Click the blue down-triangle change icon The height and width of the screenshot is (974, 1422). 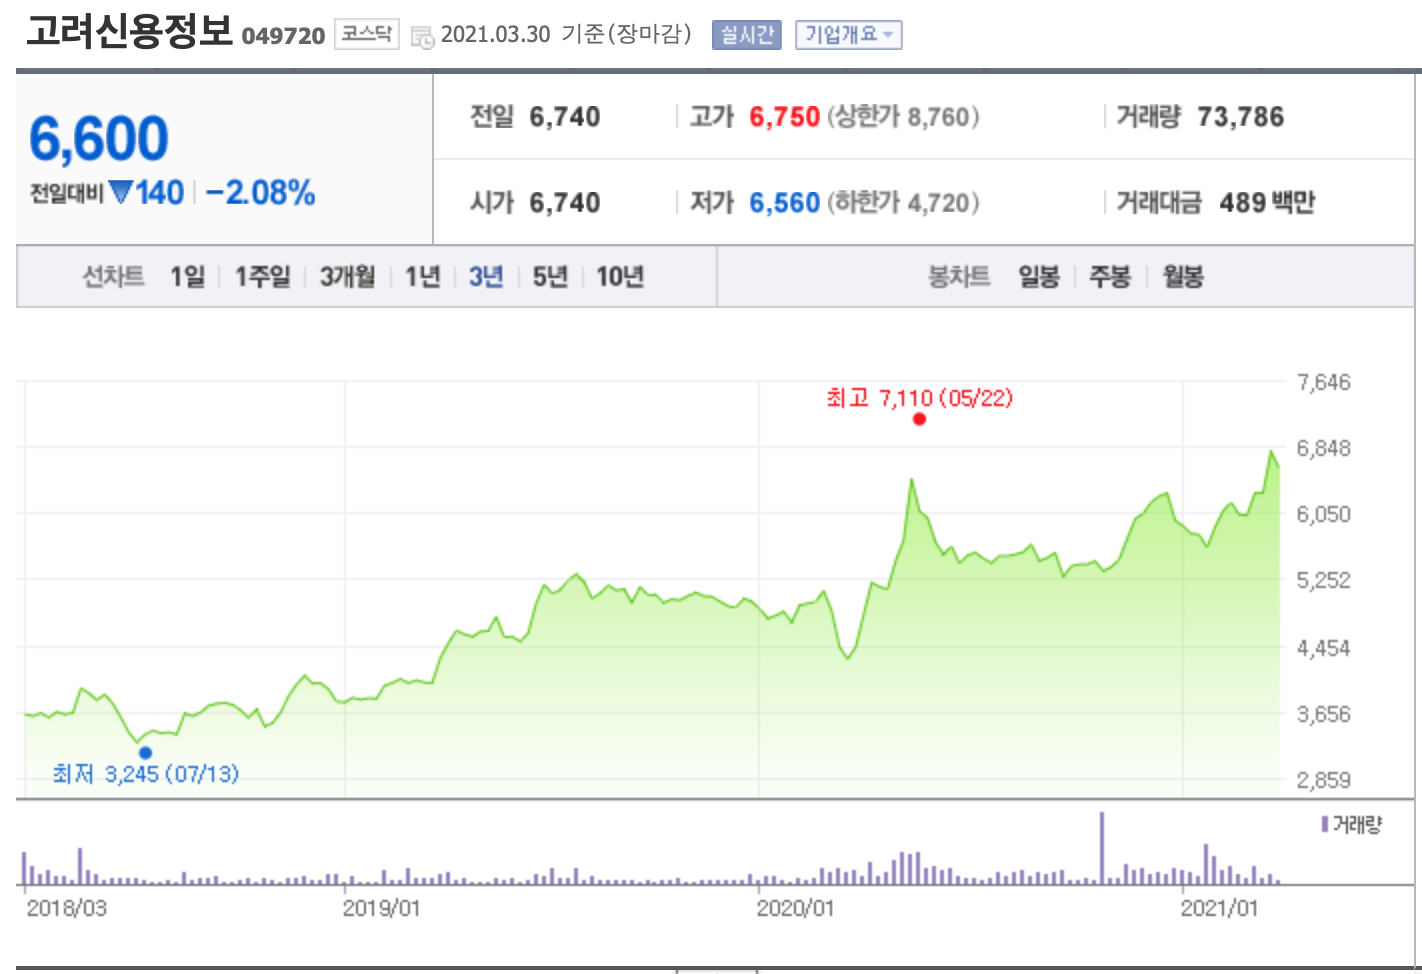(x=120, y=192)
